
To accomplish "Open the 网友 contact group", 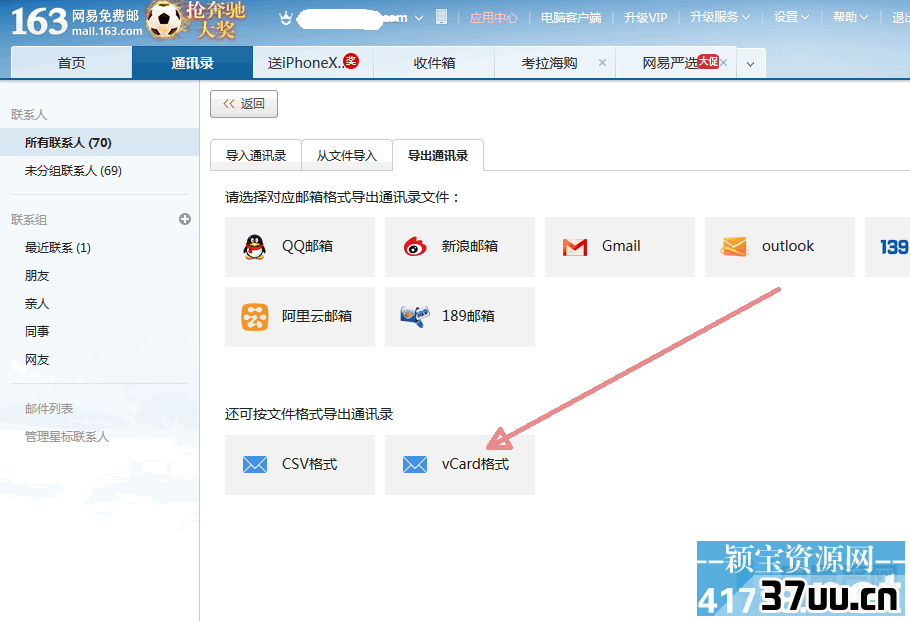I will [x=37, y=360].
